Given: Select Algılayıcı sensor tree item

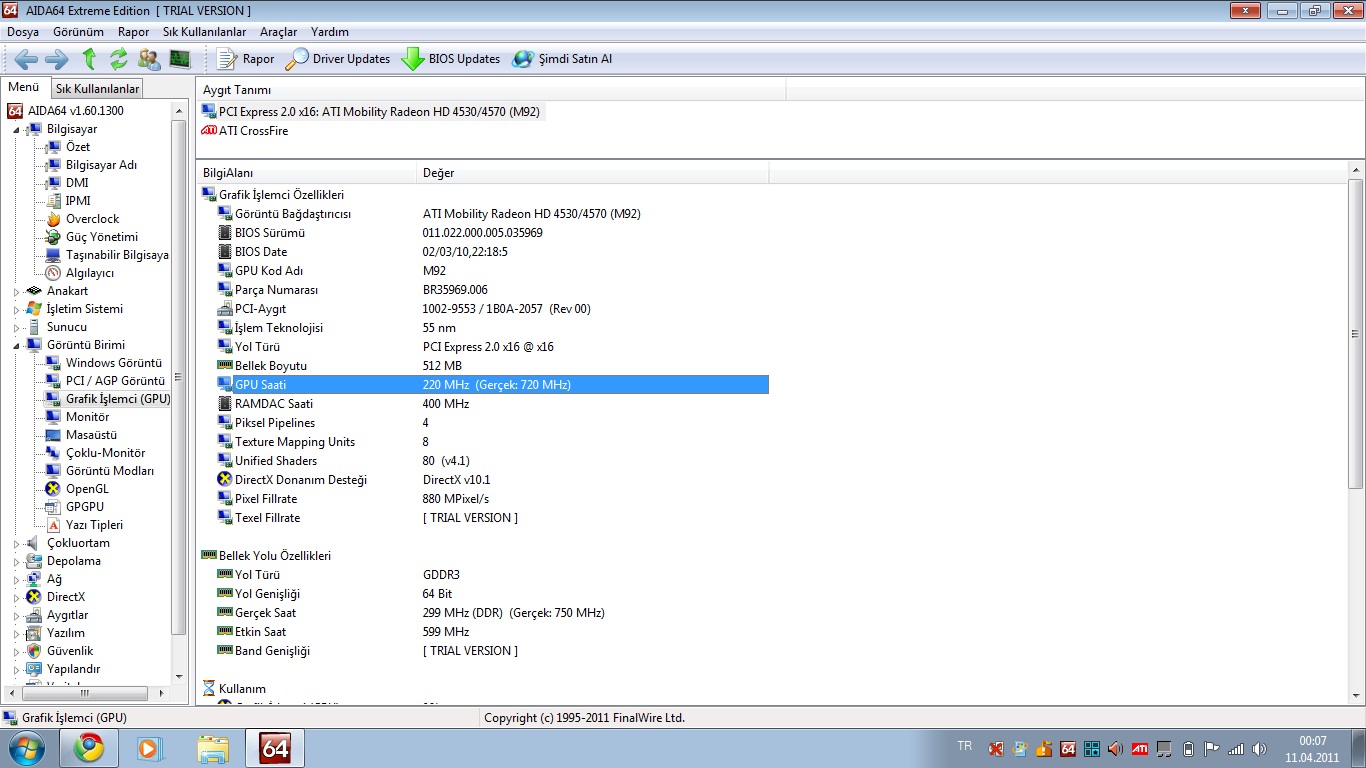Looking at the screenshot, I should pos(90,273).
